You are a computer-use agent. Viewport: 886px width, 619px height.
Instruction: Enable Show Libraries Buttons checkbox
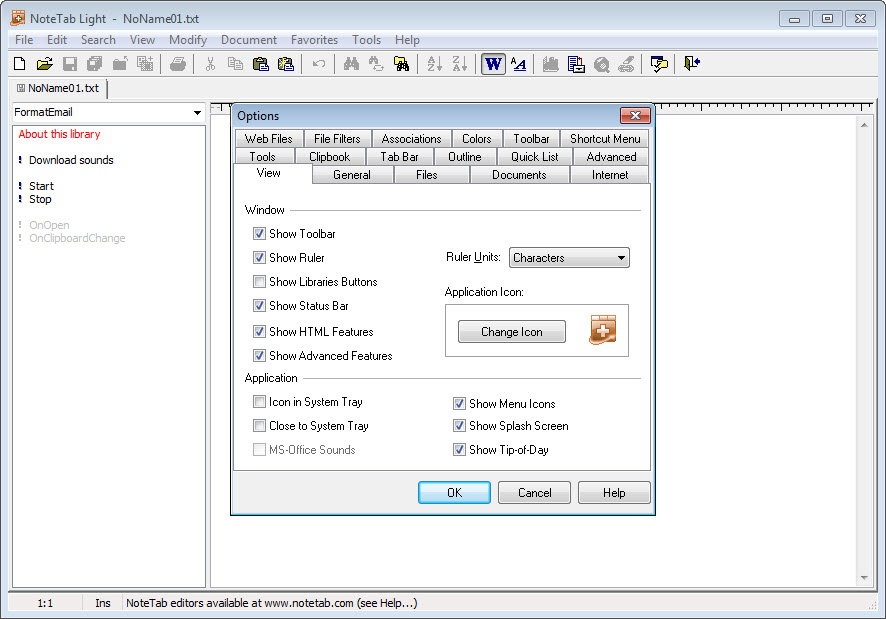pyautogui.click(x=259, y=282)
